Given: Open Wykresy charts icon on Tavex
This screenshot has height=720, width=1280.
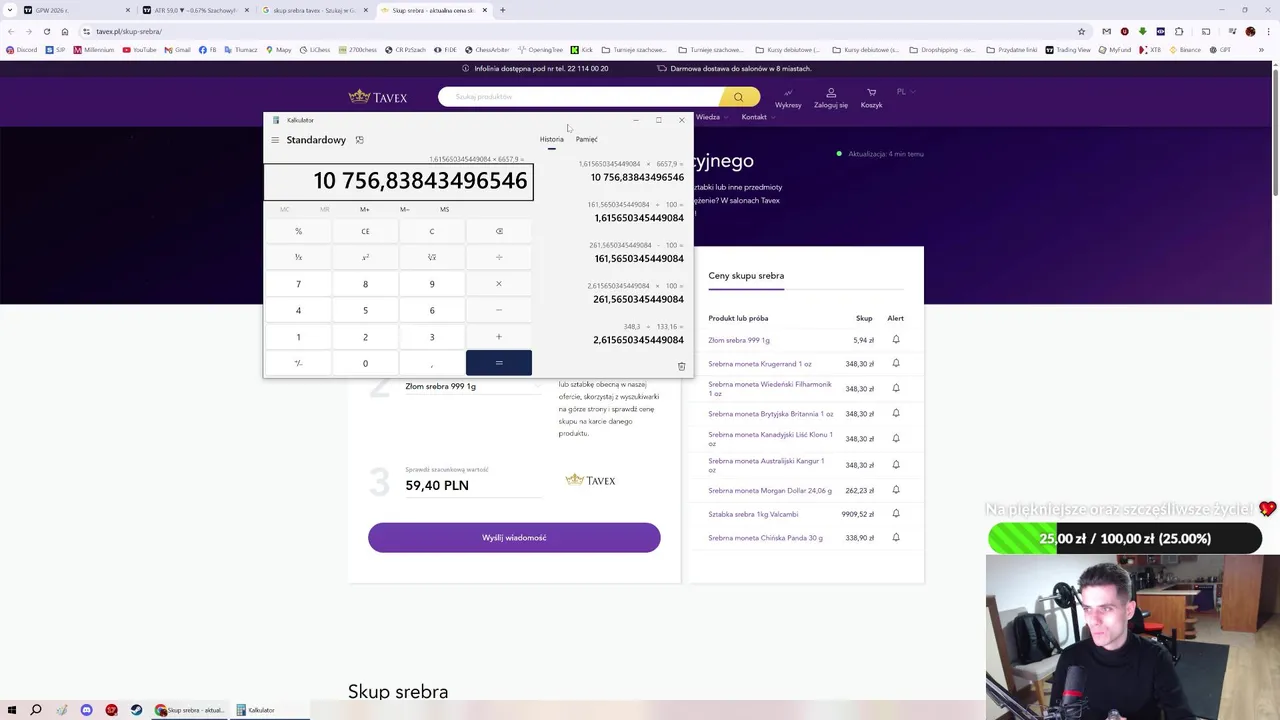Looking at the screenshot, I should [x=788, y=98].
